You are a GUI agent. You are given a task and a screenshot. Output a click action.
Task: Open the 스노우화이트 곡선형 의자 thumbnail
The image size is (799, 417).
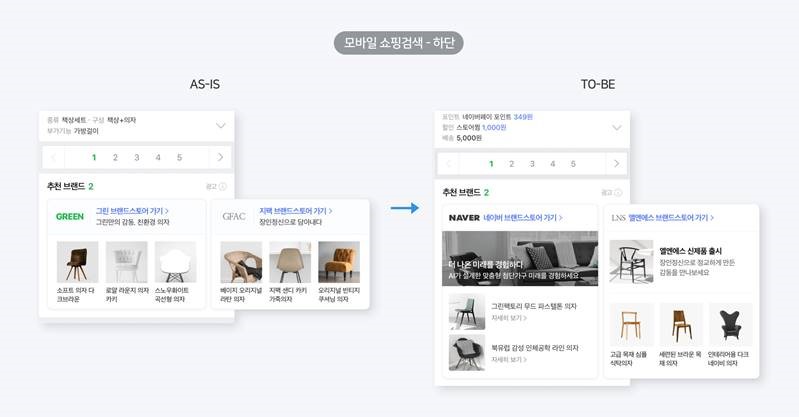coord(175,262)
